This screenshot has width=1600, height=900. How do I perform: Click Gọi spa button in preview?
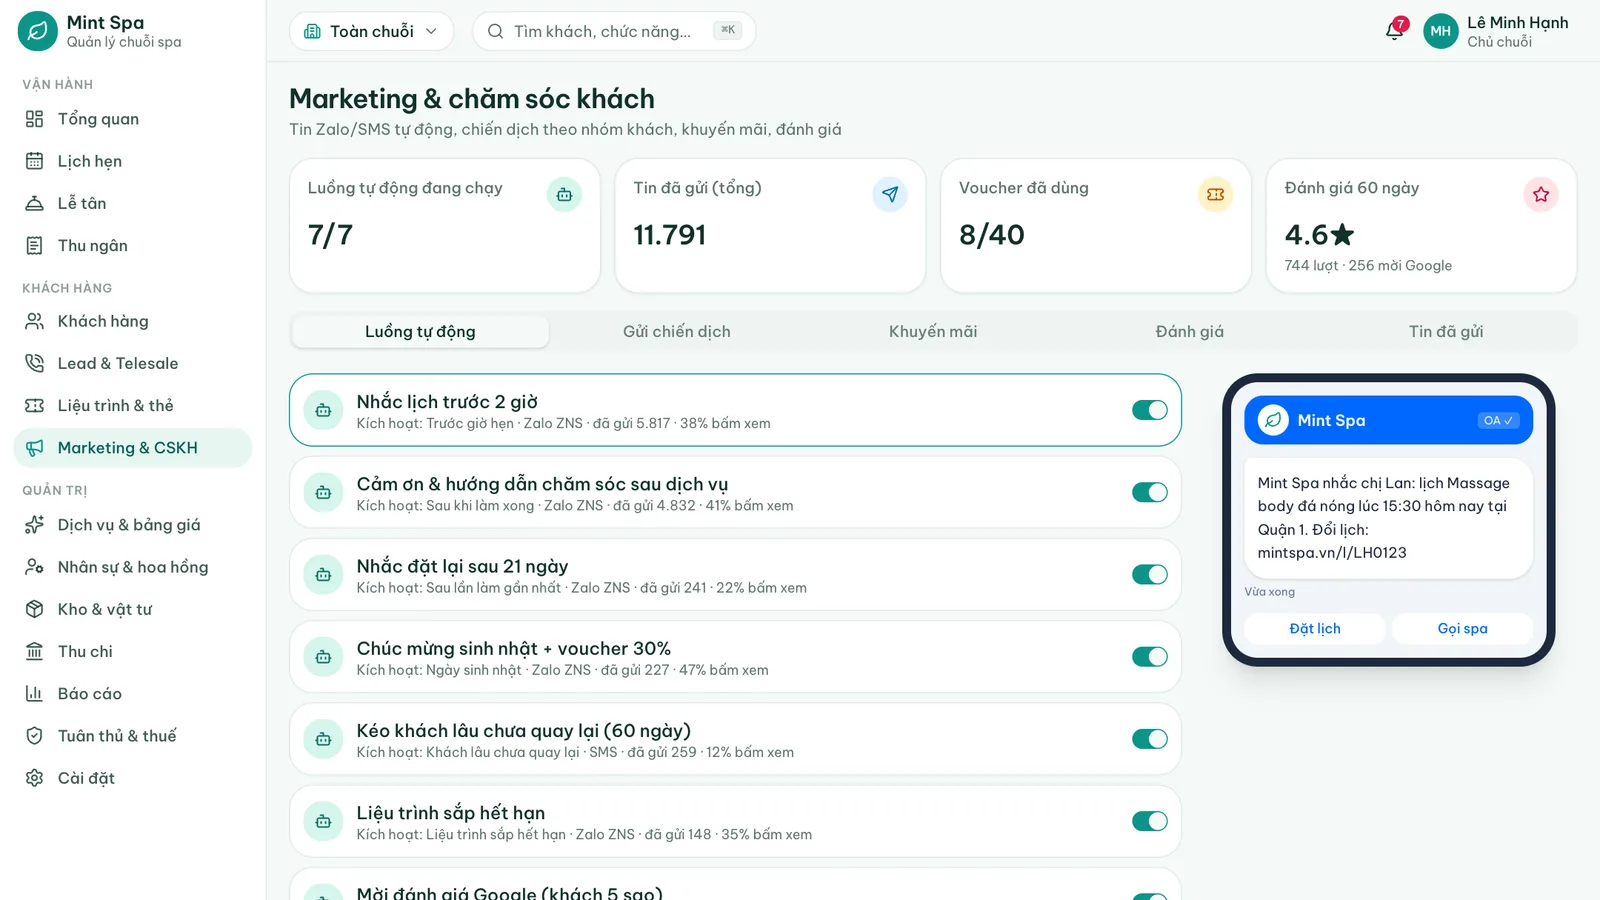pos(1463,629)
